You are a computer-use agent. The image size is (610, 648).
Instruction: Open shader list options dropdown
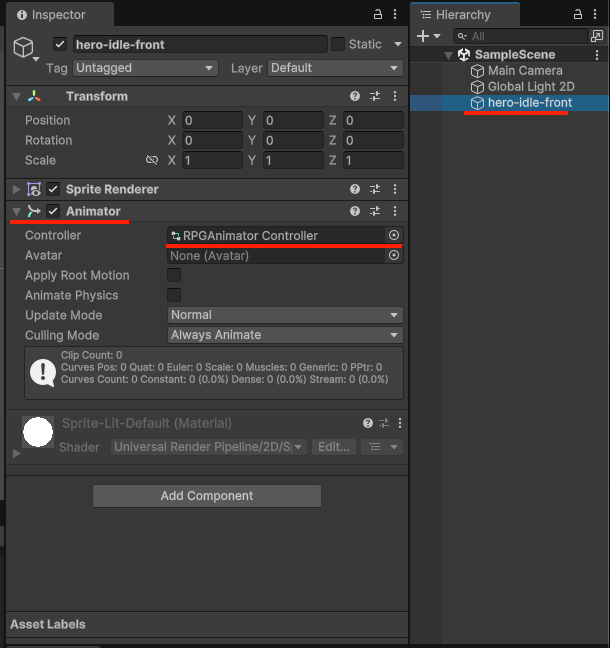click(x=382, y=447)
